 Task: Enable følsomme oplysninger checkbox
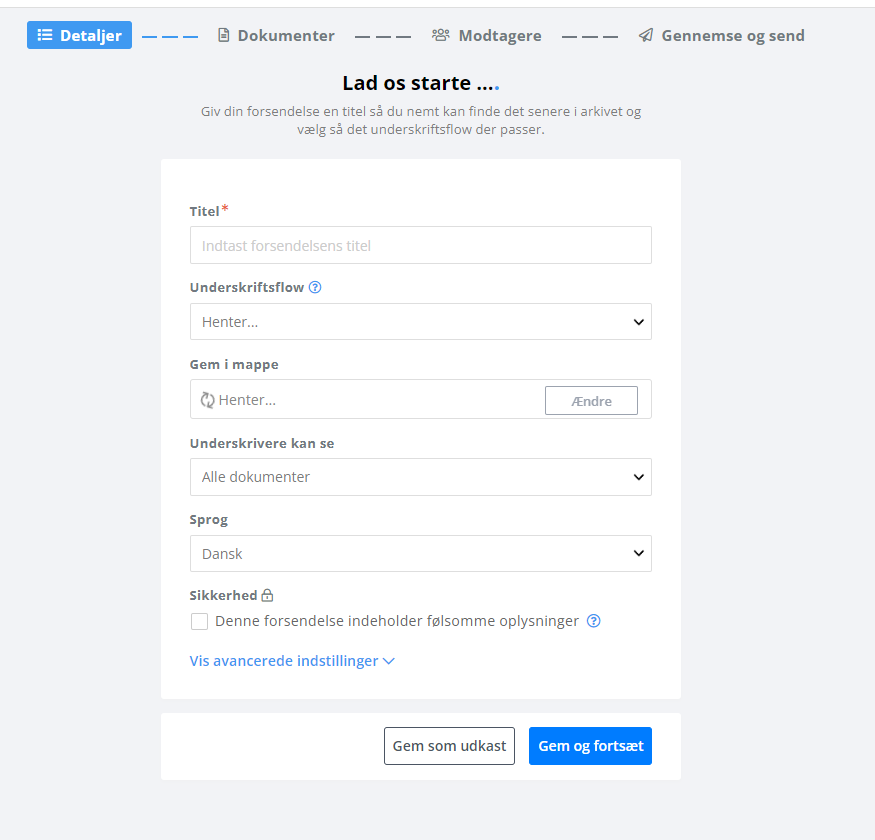[199, 621]
